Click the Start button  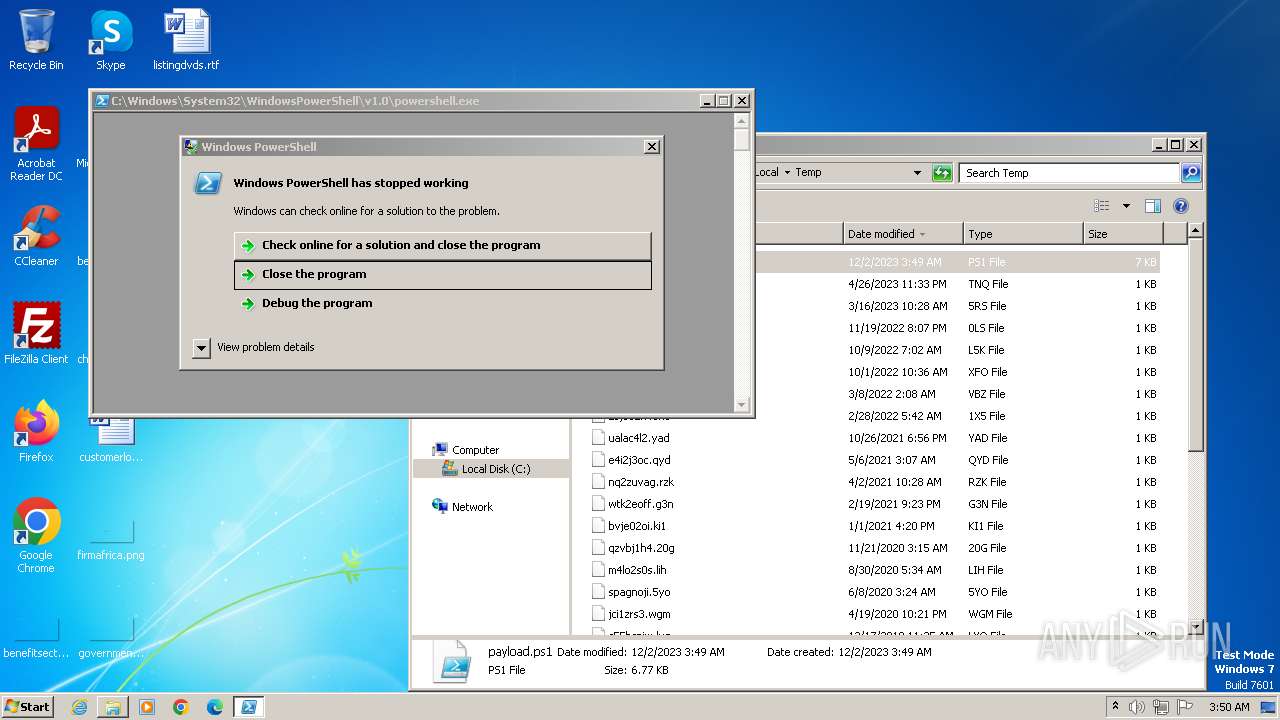tap(27, 706)
